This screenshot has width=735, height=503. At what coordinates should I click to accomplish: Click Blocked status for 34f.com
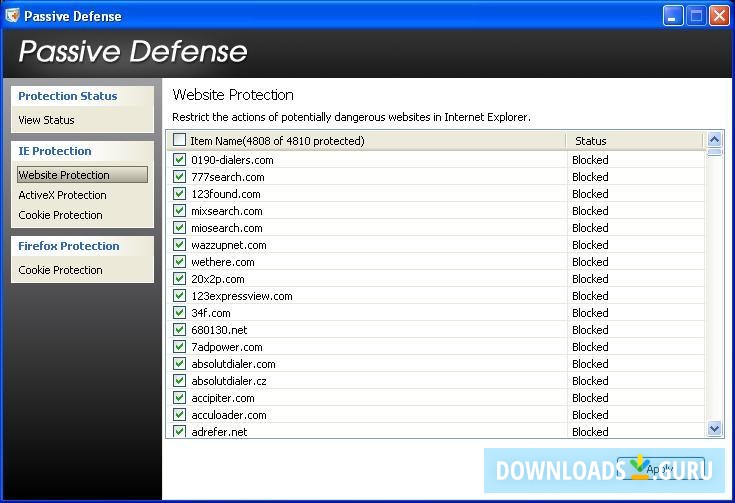click(x=590, y=313)
